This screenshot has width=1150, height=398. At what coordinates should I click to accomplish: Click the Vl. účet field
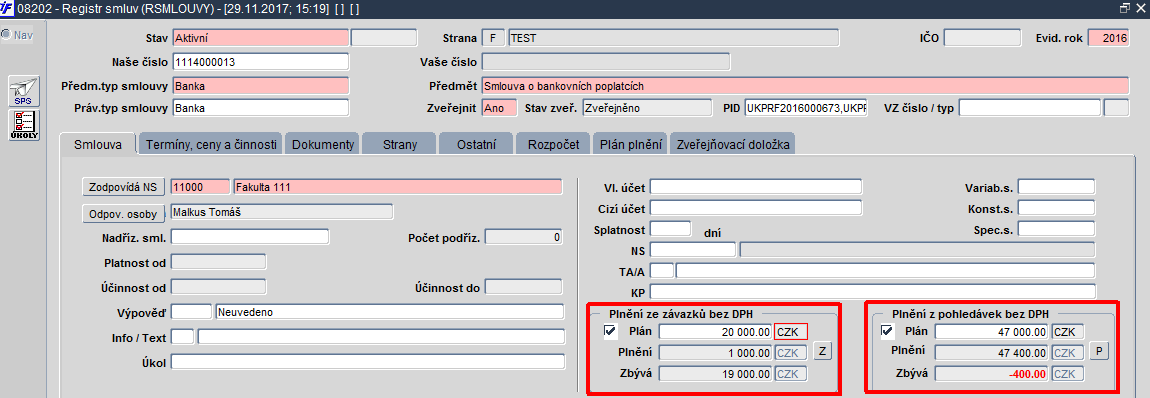coord(755,186)
